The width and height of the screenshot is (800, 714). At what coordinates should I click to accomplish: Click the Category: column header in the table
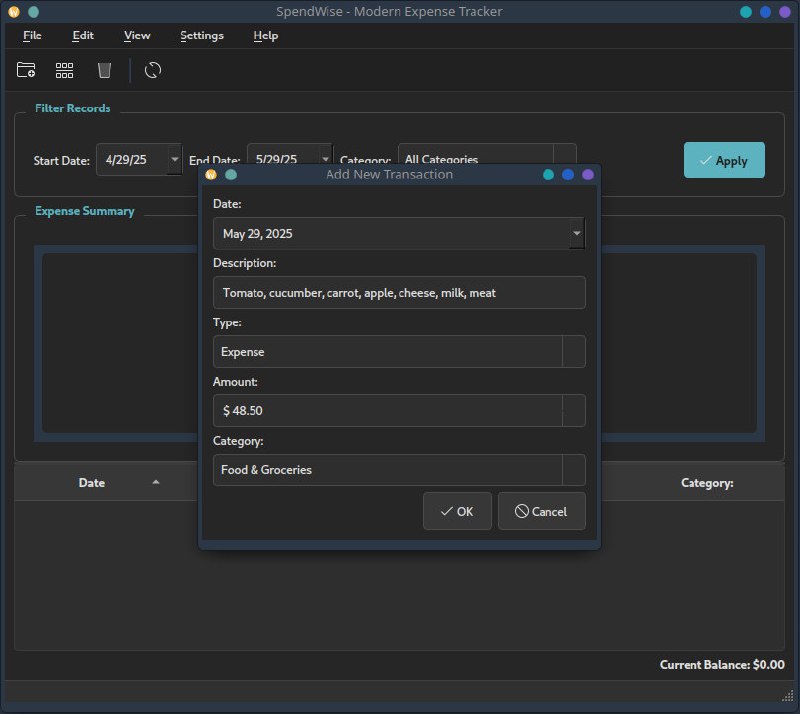[x=707, y=483]
